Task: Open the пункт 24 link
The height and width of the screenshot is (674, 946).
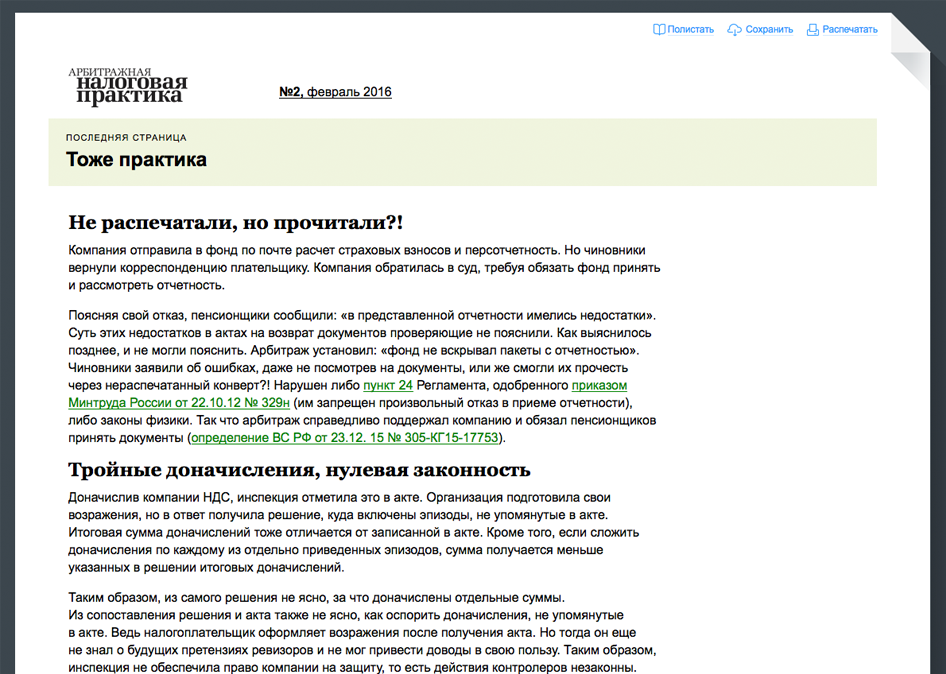Action: 388,385
